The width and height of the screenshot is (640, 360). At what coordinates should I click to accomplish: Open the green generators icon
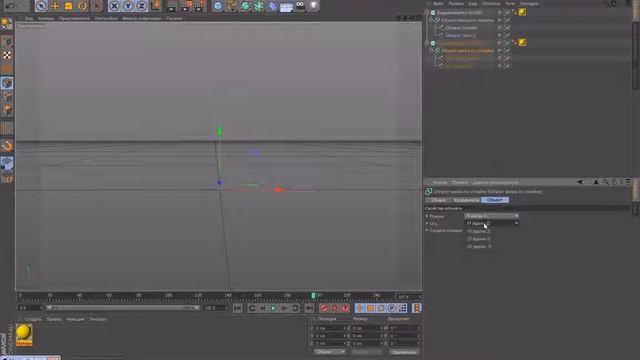point(245,6)
